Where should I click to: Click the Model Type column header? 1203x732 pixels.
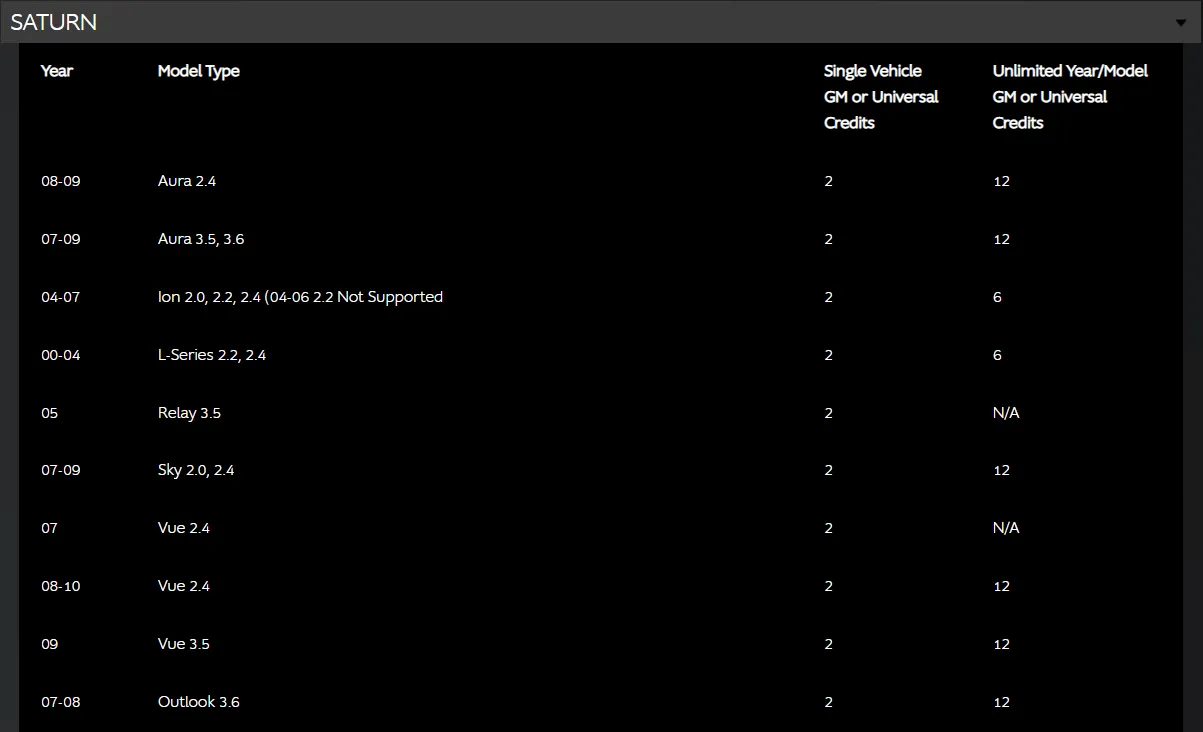[x=199, y=71]
